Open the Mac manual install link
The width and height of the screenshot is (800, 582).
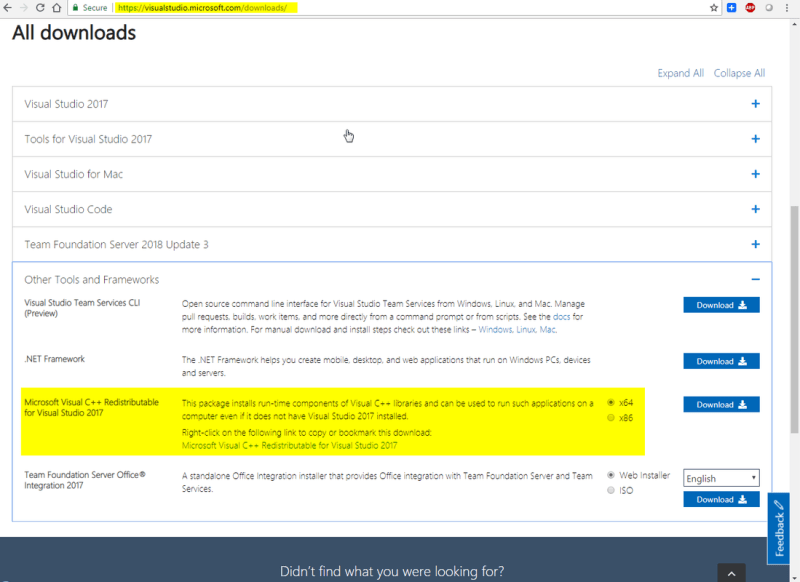tap(548, 330)
